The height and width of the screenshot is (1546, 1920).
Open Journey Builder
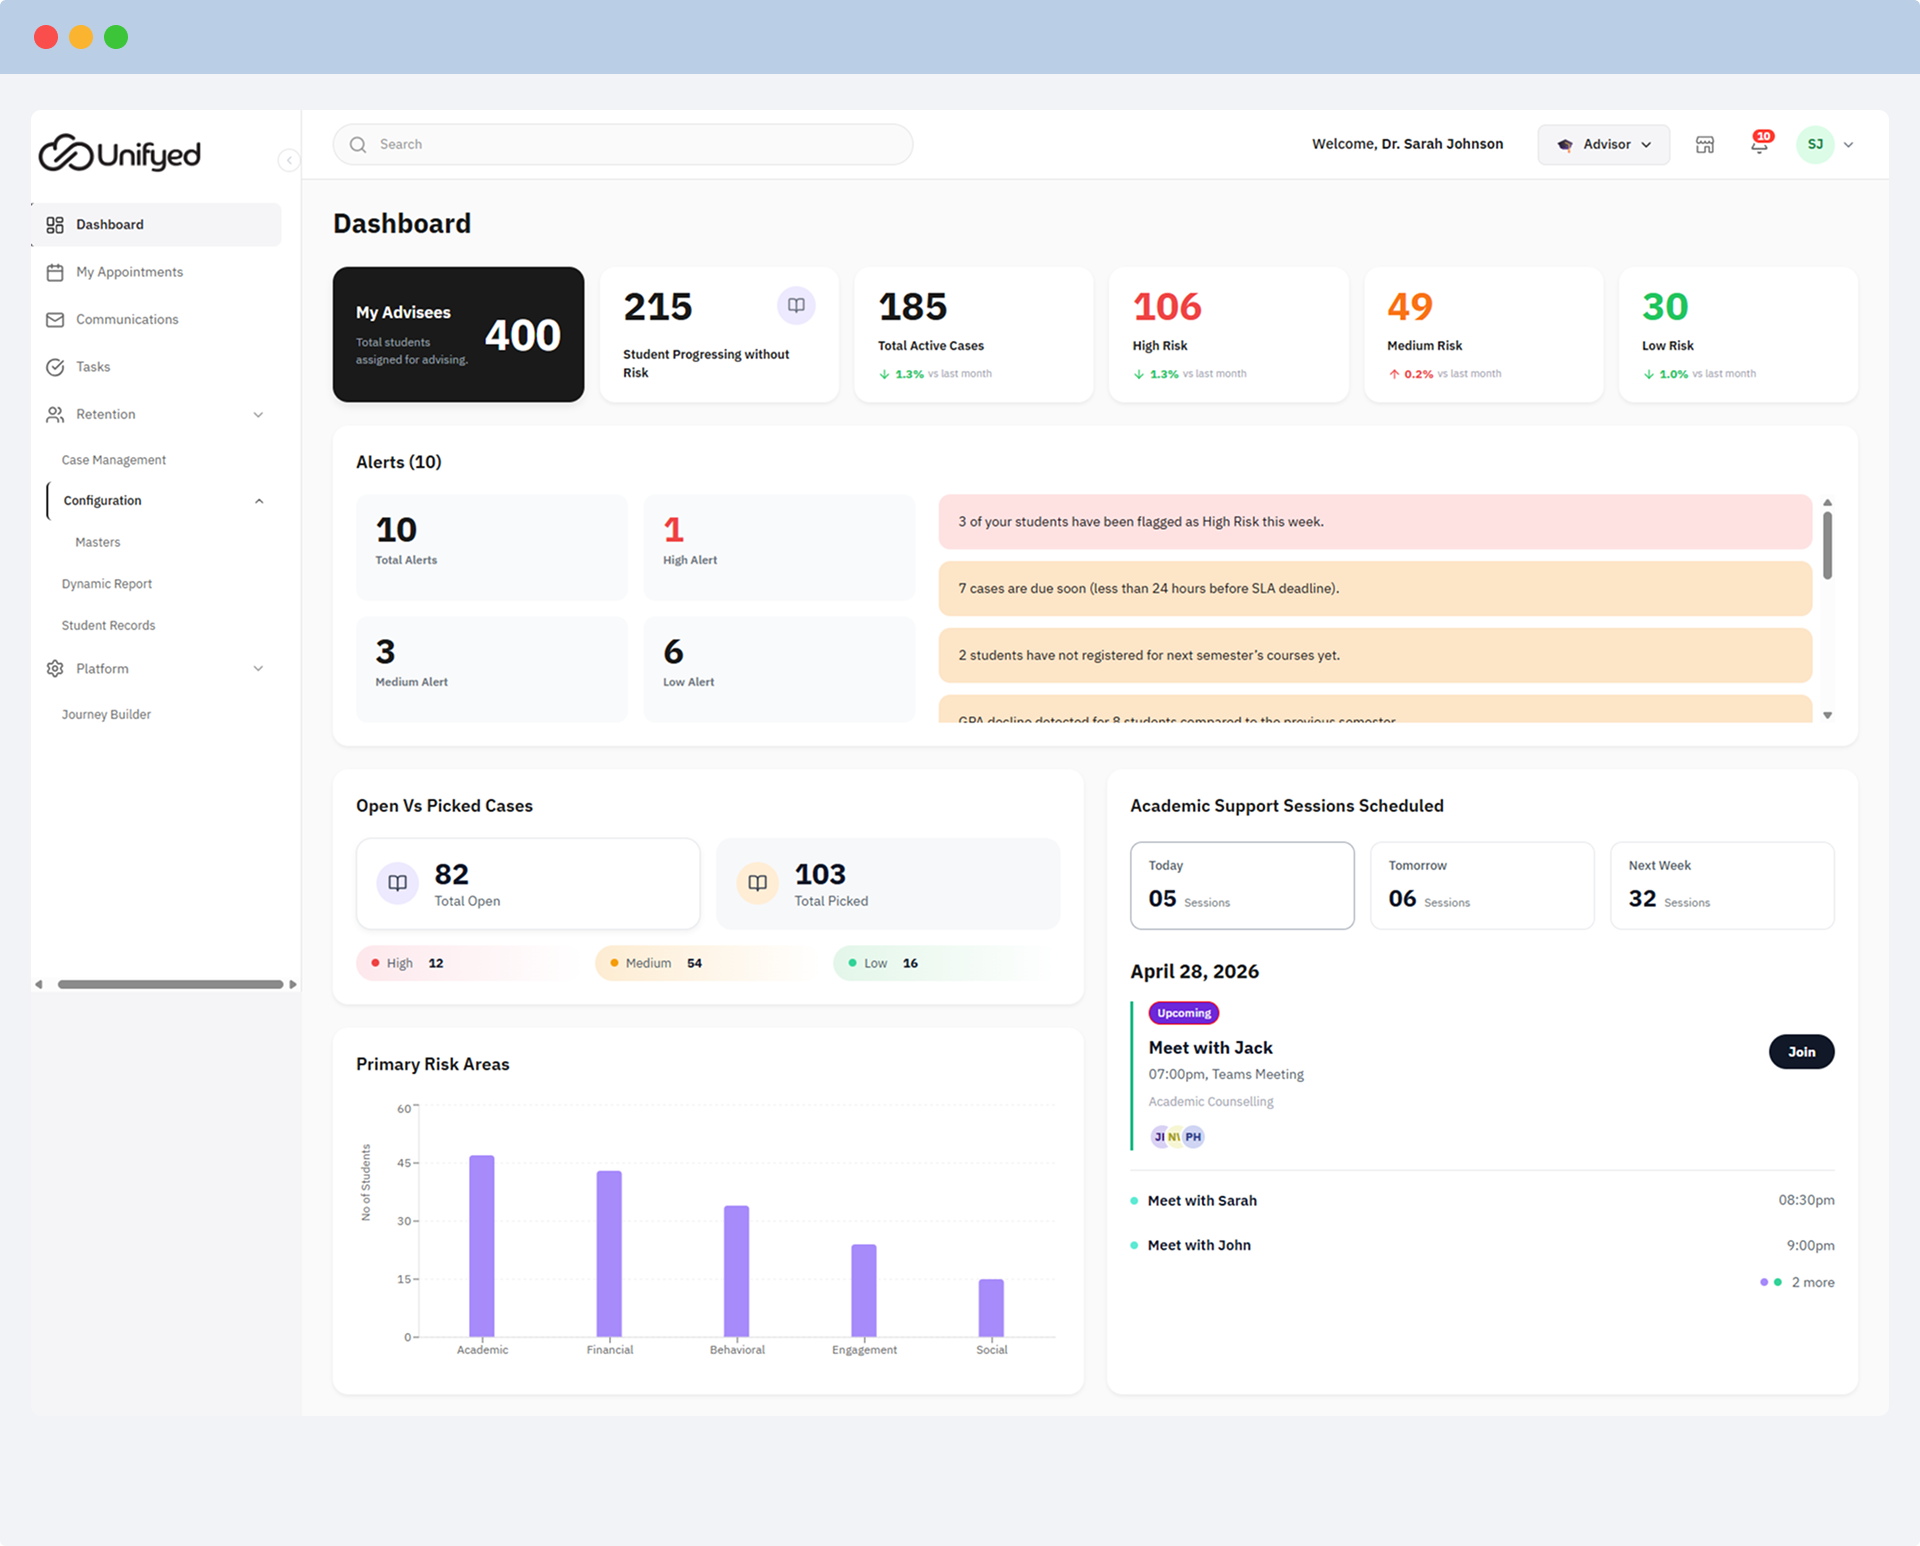coord(106,714)
